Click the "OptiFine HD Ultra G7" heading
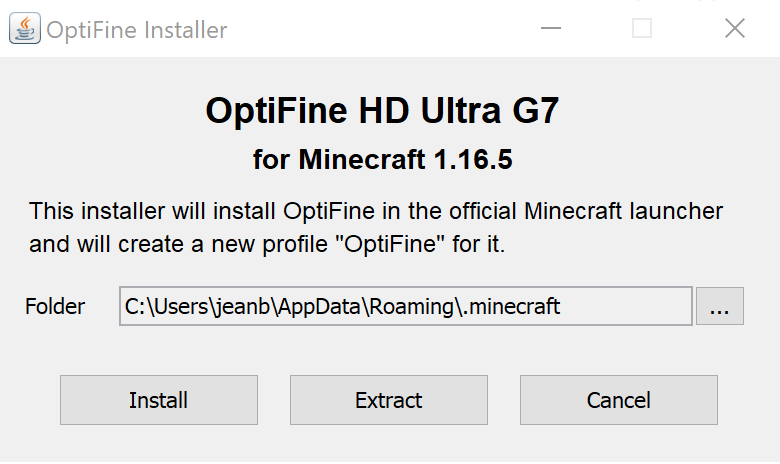This screenshot has width=780, height=464. click(x=382, y=111)
